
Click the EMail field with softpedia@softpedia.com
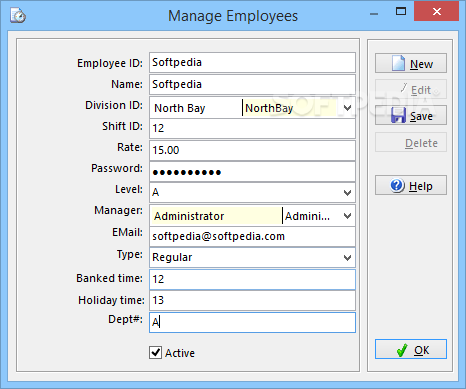(x=252, y=237)
